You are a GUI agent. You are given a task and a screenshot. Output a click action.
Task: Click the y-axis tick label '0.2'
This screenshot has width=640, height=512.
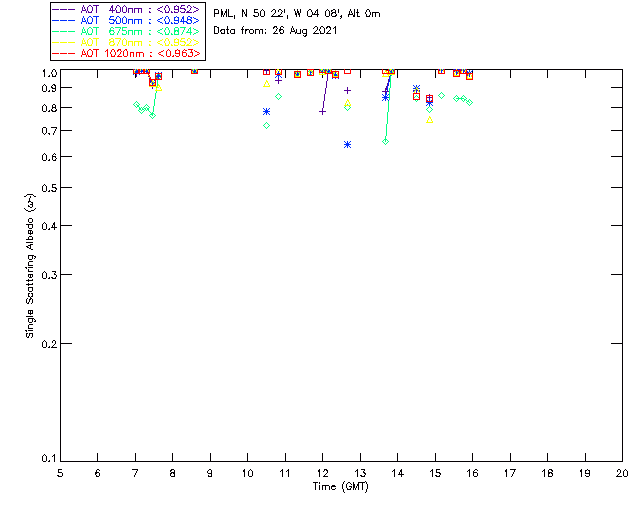(x=49, y=344)
